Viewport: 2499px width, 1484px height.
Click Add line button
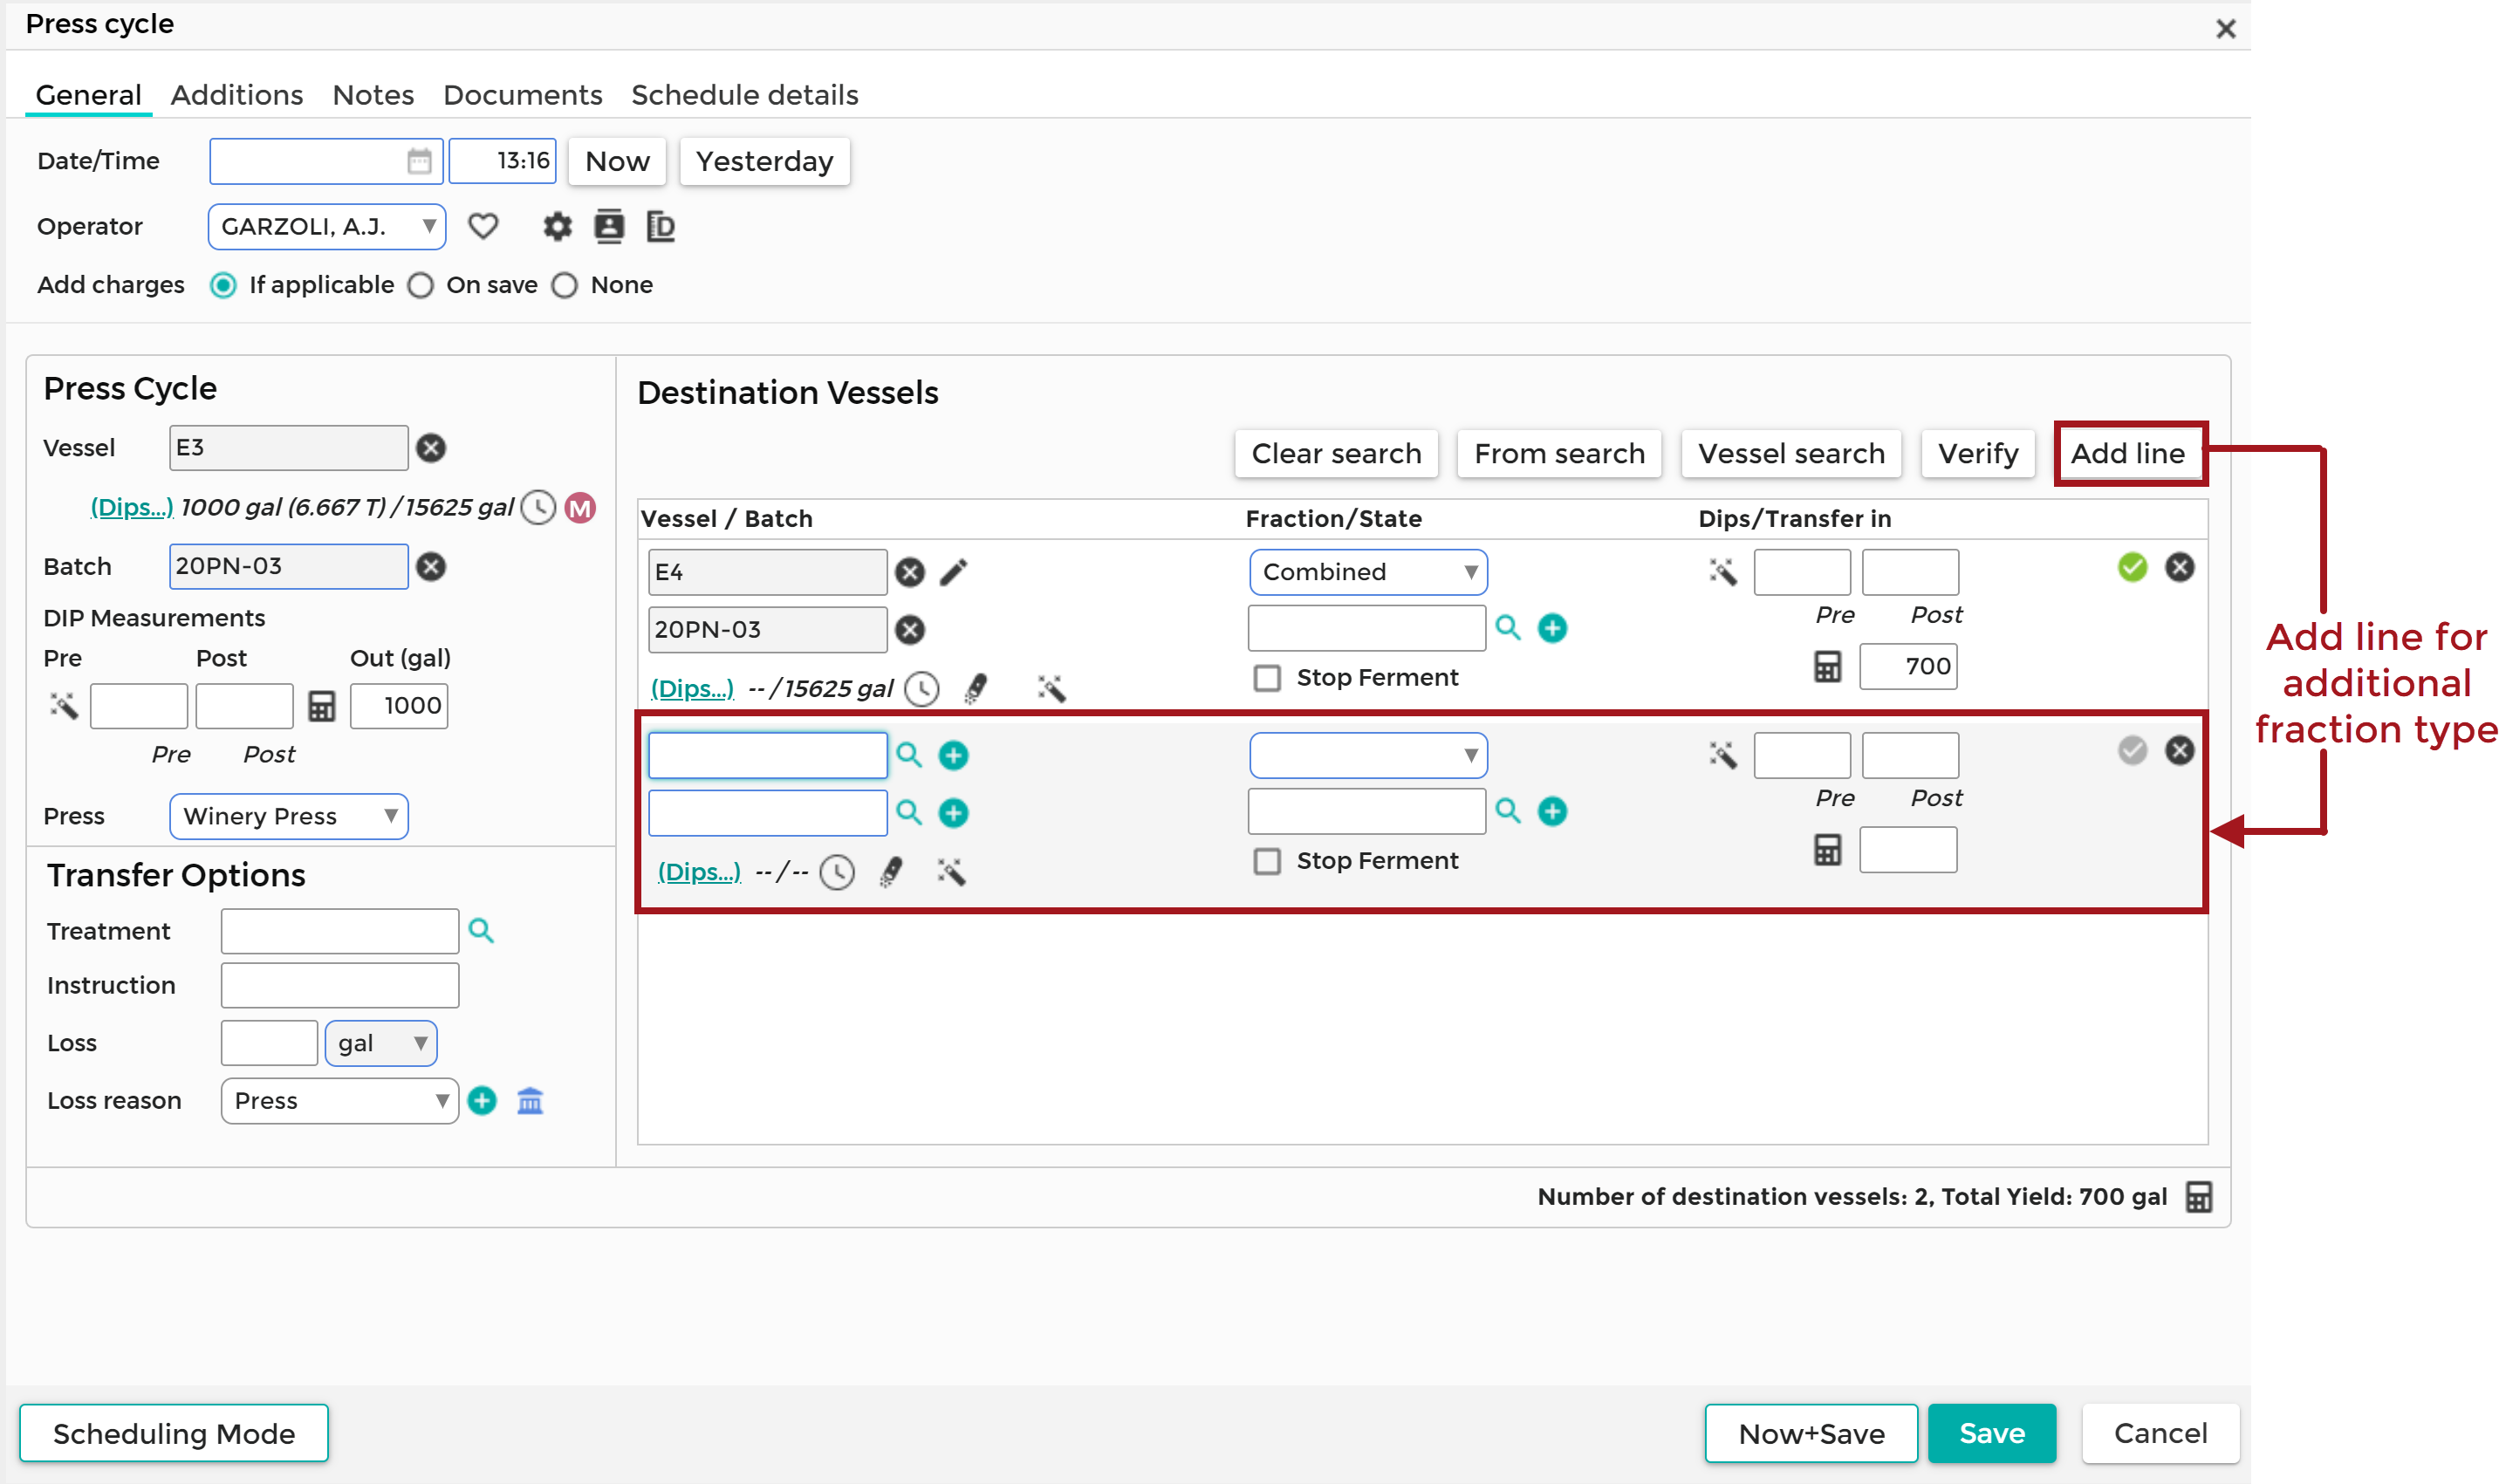coord(2128,454)
